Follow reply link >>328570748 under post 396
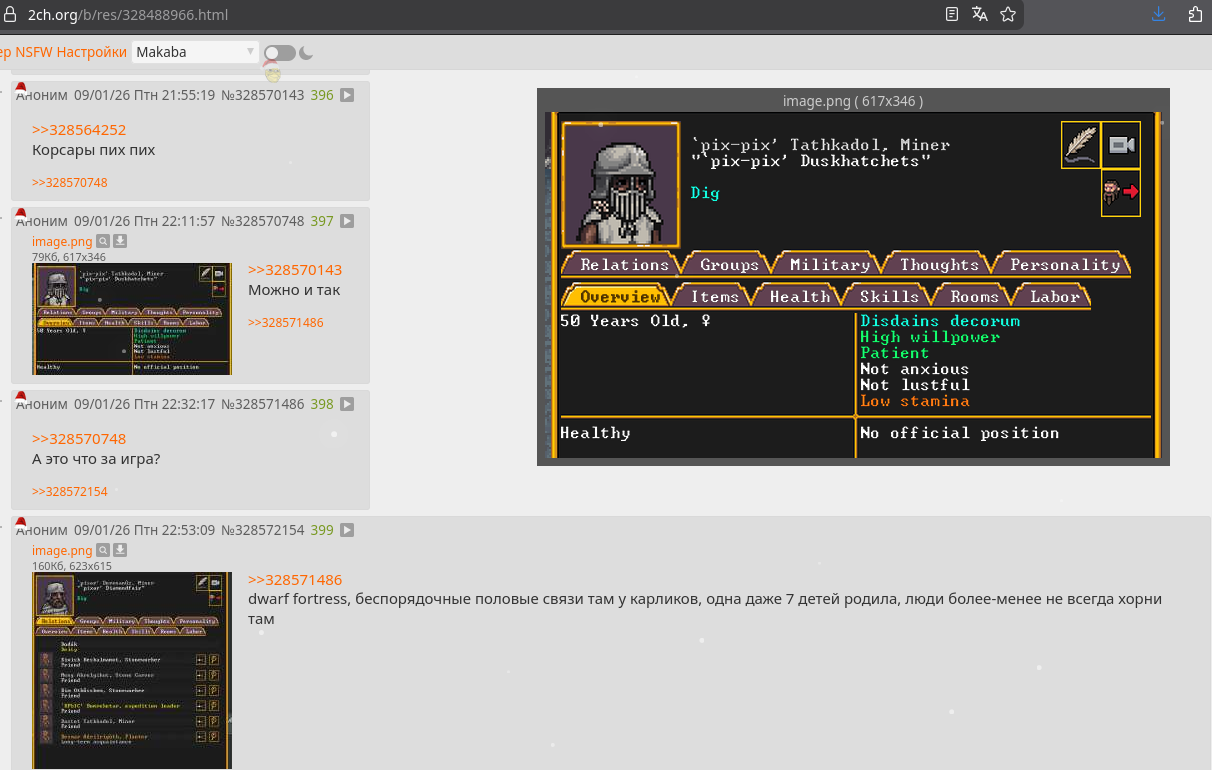This screenshot has height=770, width=1212. [x=70, y=183]
